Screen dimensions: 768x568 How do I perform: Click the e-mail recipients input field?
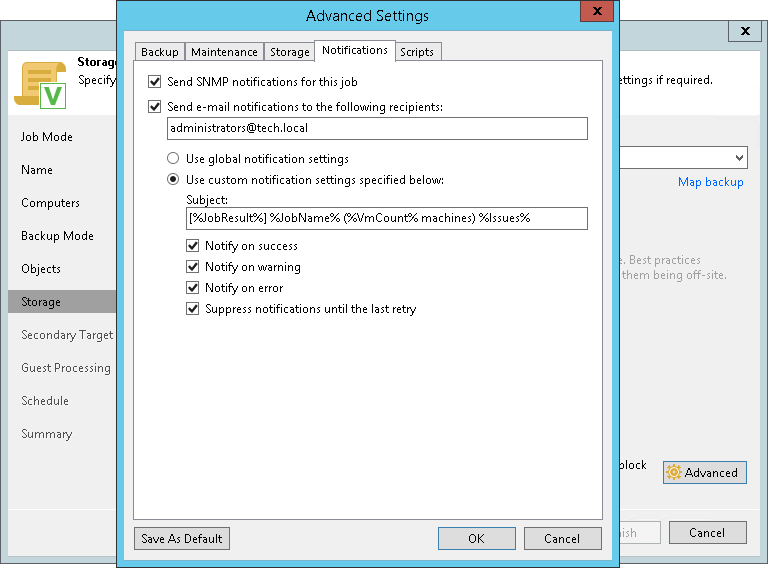click(x=377, y=128)
